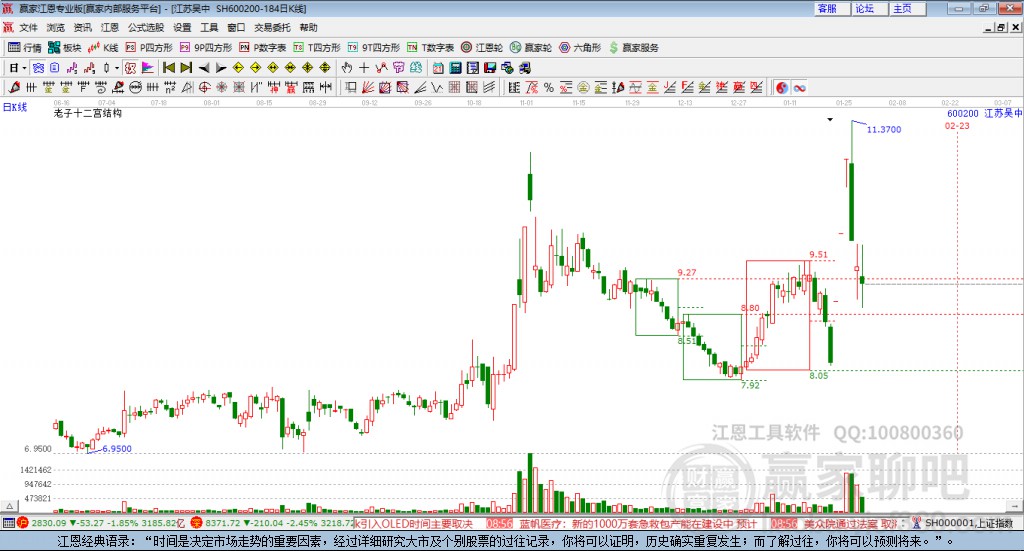This screenshot has height=551, width=1024.
Task: Open the calendar icon
Action: click(x=438, y=68)
